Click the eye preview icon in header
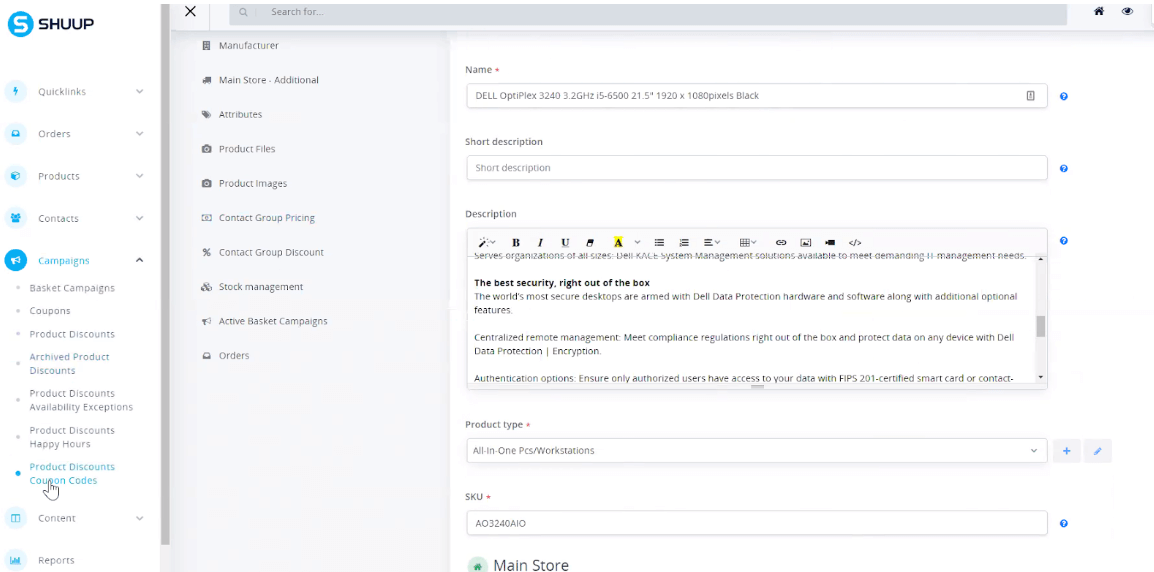 1127,11
